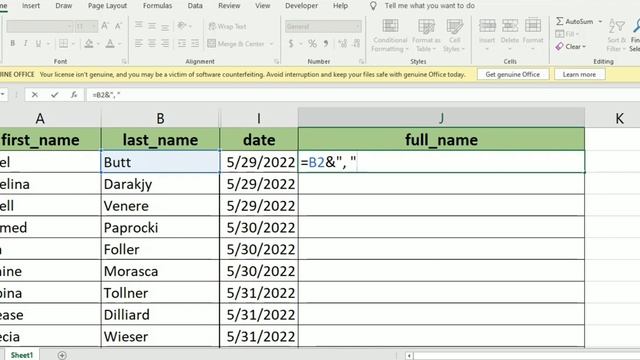Expand AutoSum dropdown arrow

pyautogui.click(x=600, y=21)
